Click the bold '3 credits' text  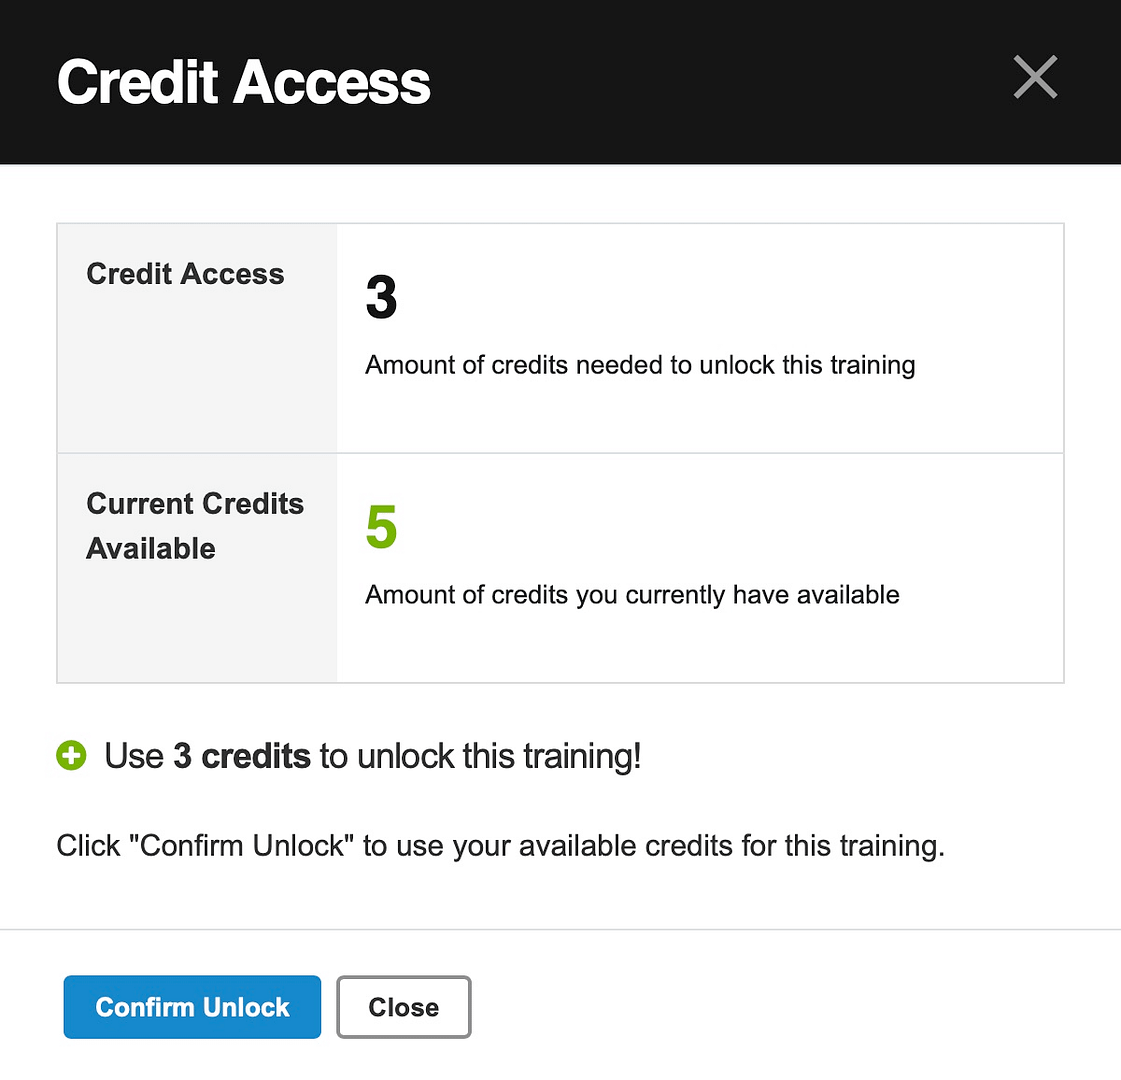point(242,755)
